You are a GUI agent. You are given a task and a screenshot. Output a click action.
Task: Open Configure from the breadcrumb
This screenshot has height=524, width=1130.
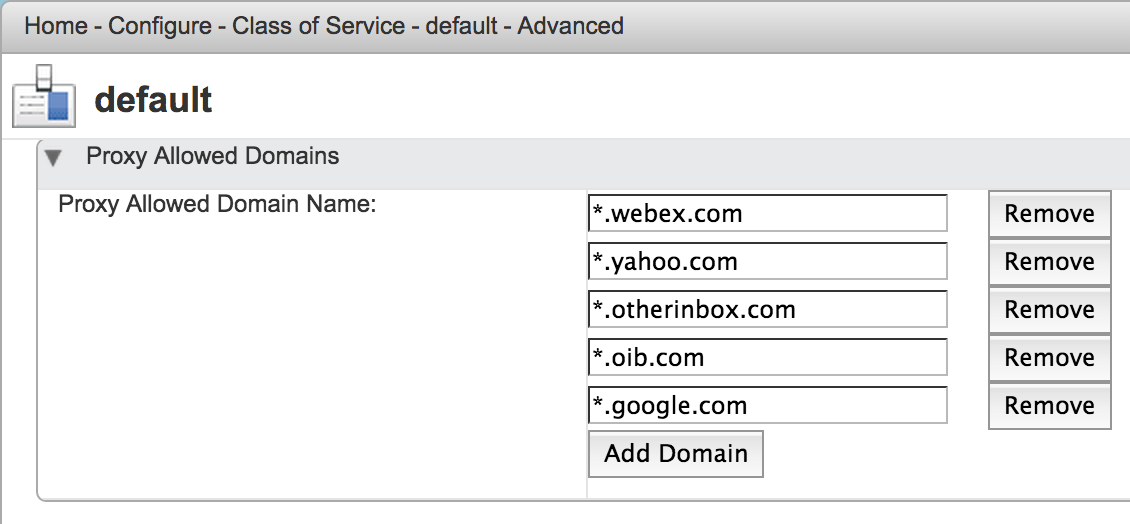tap(160, 26)
